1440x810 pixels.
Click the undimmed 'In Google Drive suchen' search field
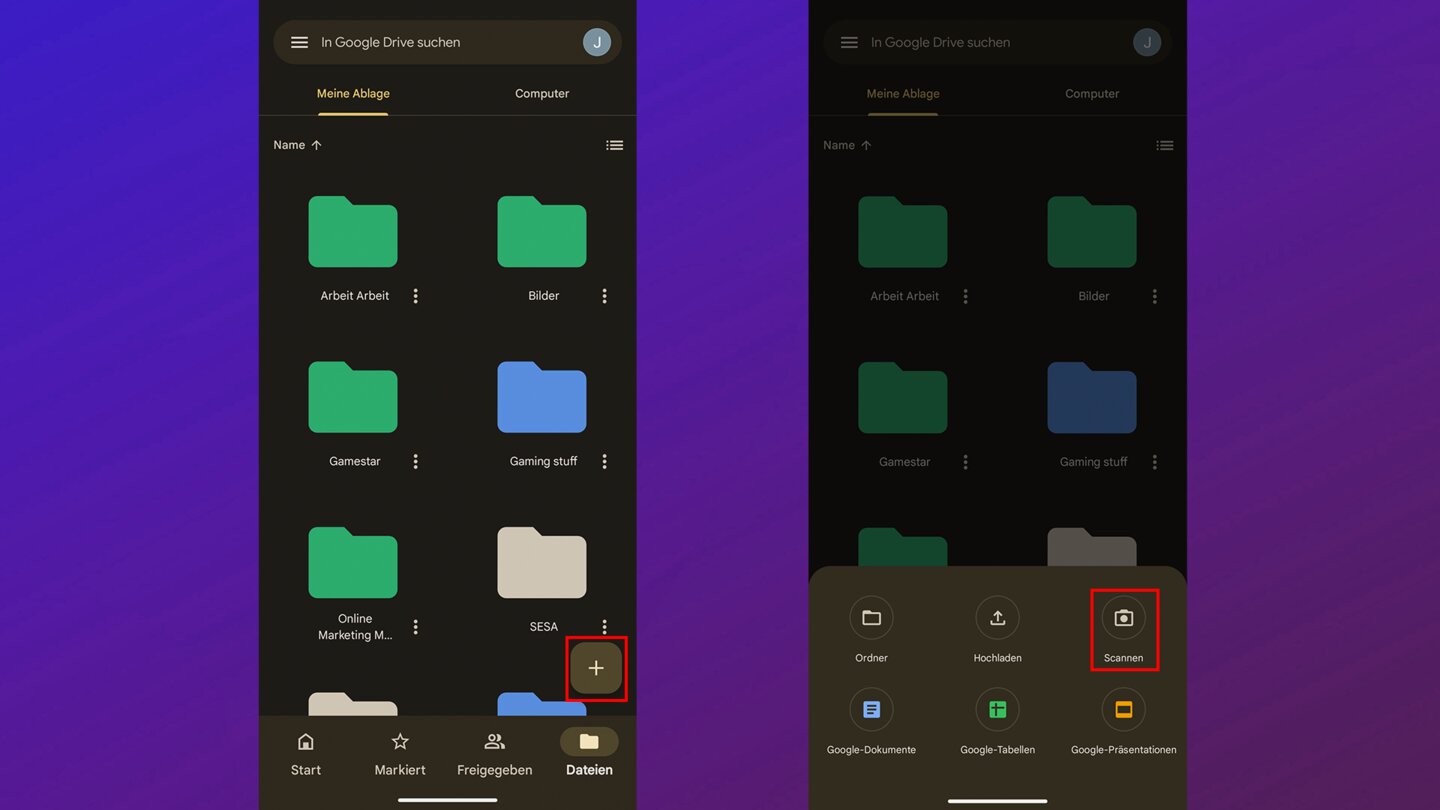(440, 42)
